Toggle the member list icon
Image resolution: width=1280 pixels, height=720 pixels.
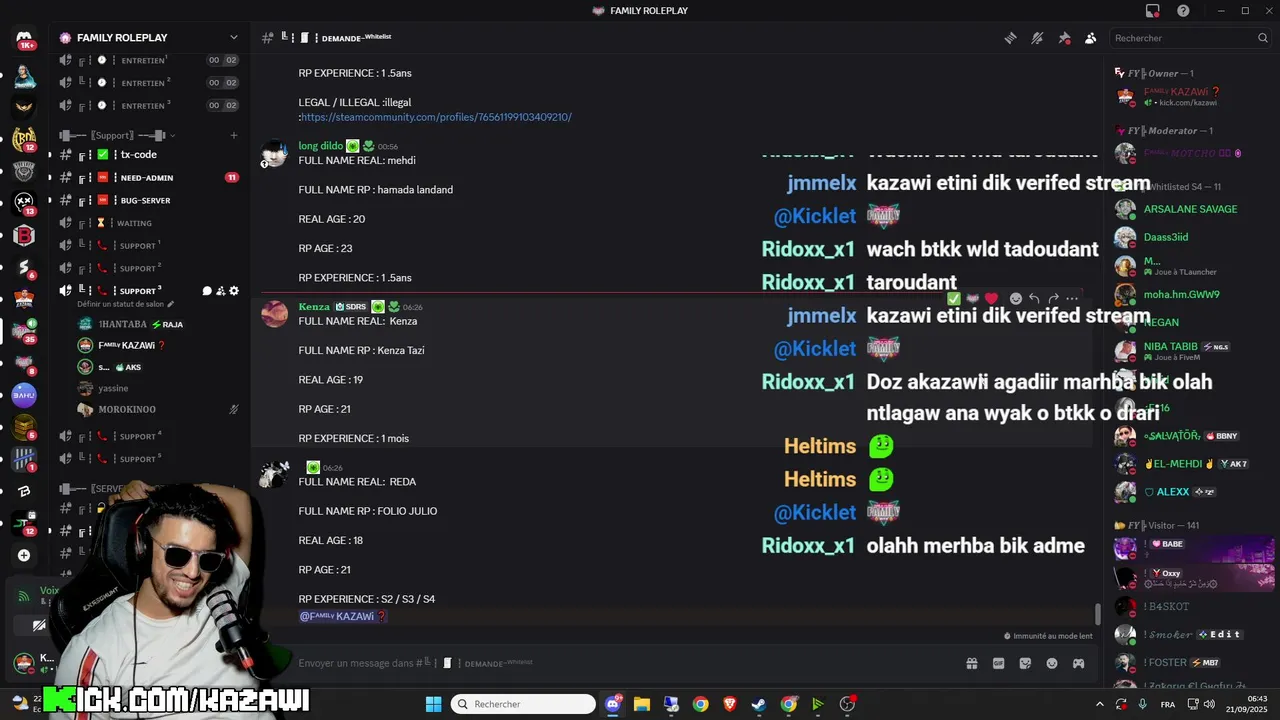point(1090,38)
